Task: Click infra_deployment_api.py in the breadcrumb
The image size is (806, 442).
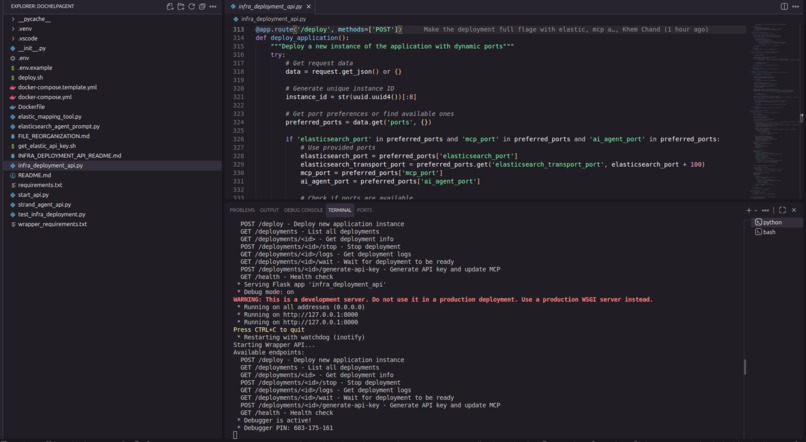Action: [x=273, y=19]
